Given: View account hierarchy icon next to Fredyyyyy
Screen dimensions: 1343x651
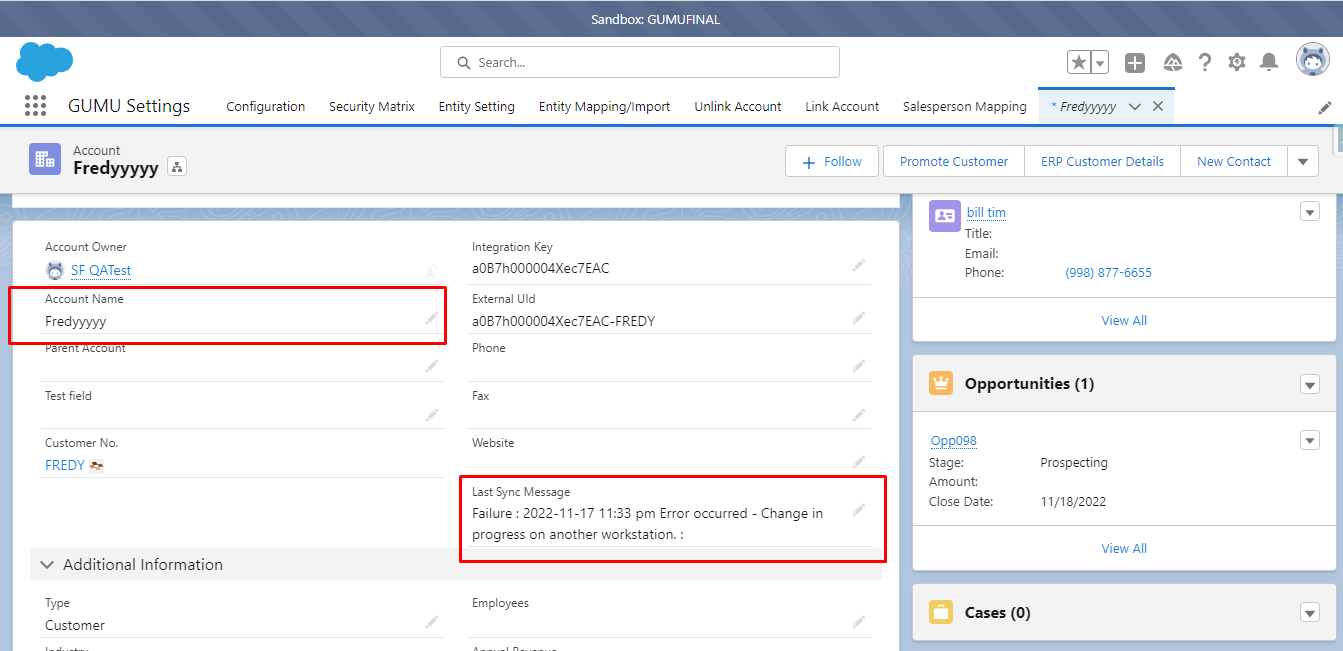Looking at the screenshot, I should coord(177,167).
